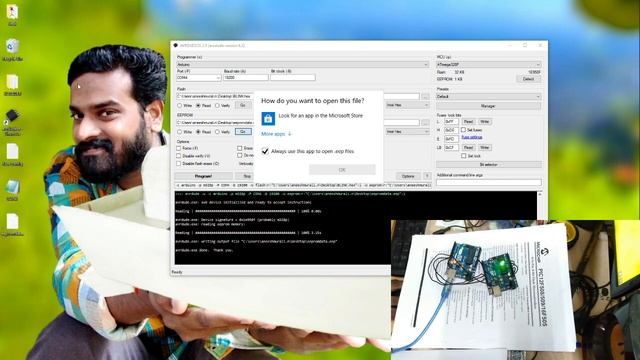Click the generated avrdude command line field

point(303,185)
